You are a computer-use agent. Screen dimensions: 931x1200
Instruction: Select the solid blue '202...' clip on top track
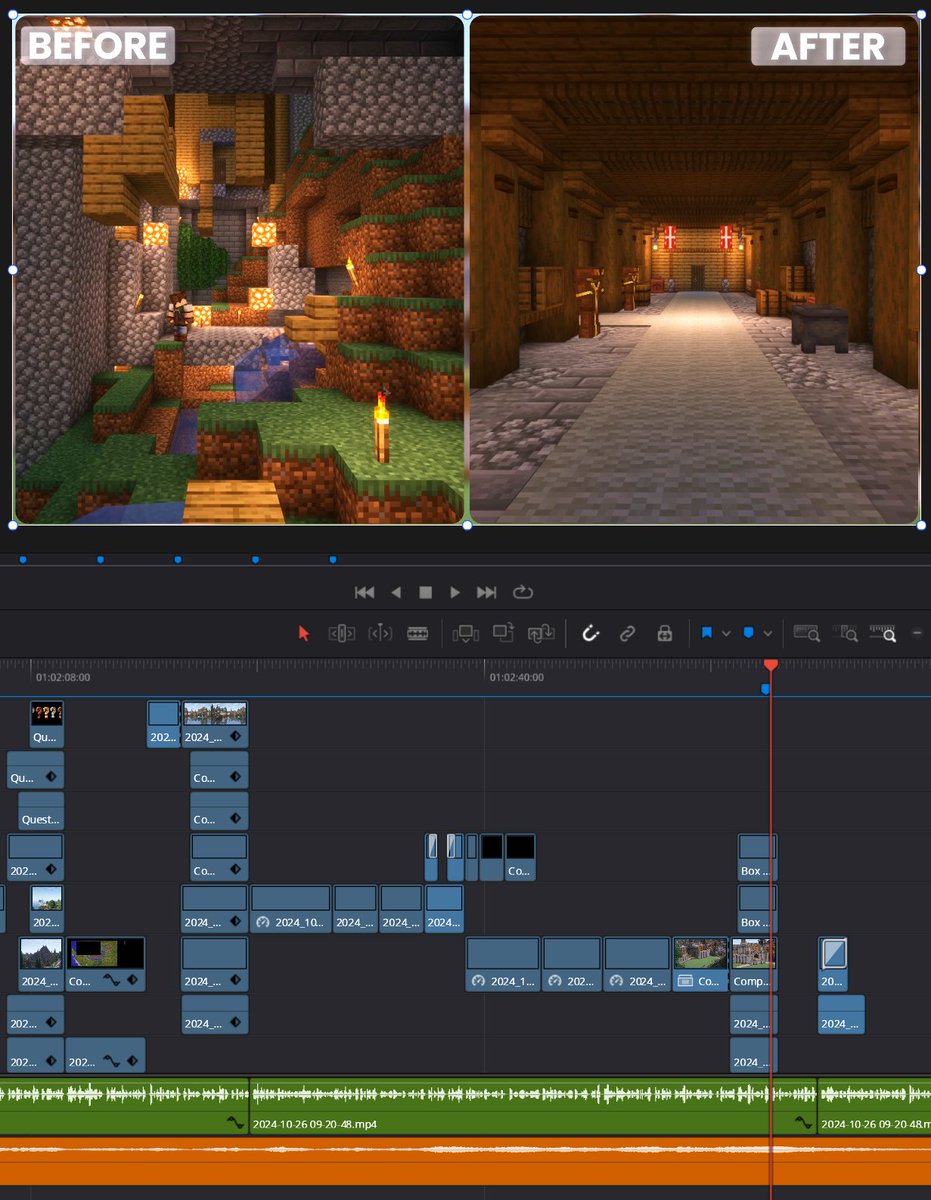[164, 724]
